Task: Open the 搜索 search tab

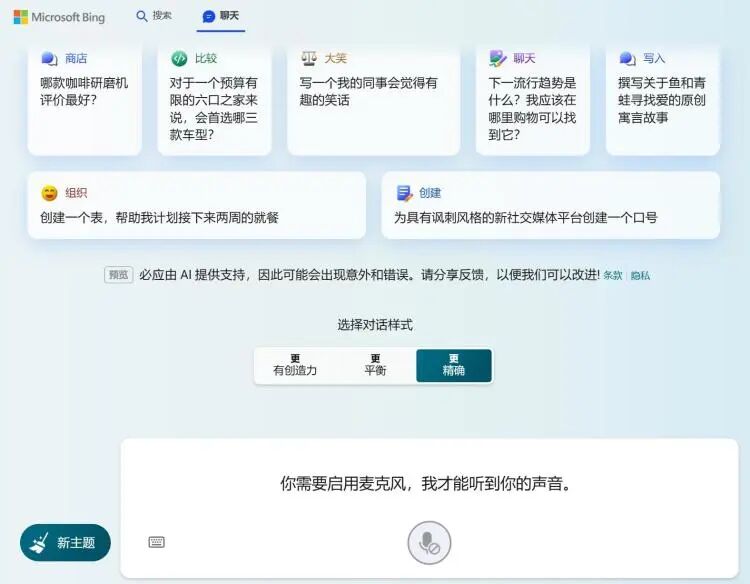Action: 154,16
